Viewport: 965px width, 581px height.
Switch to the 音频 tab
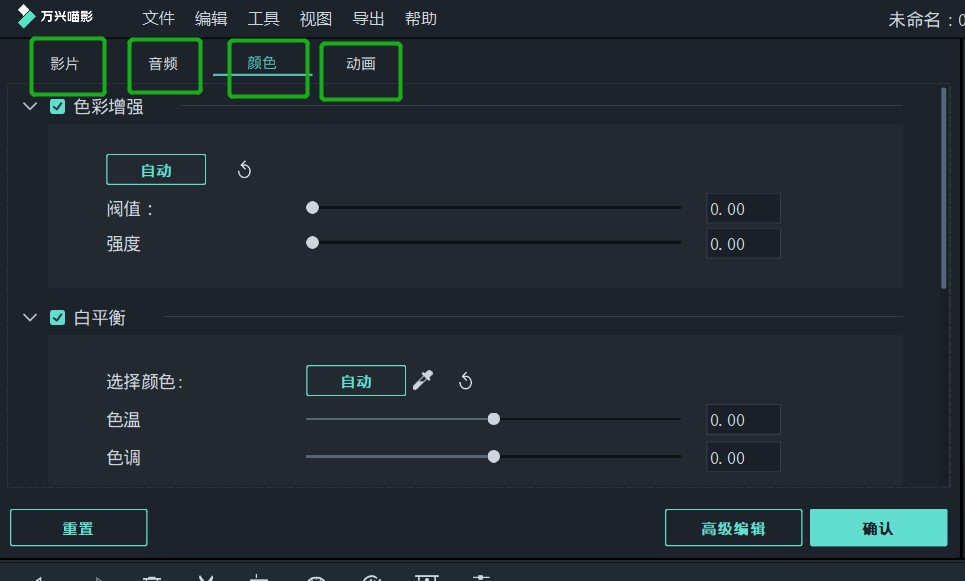click(x=163, y=64)
